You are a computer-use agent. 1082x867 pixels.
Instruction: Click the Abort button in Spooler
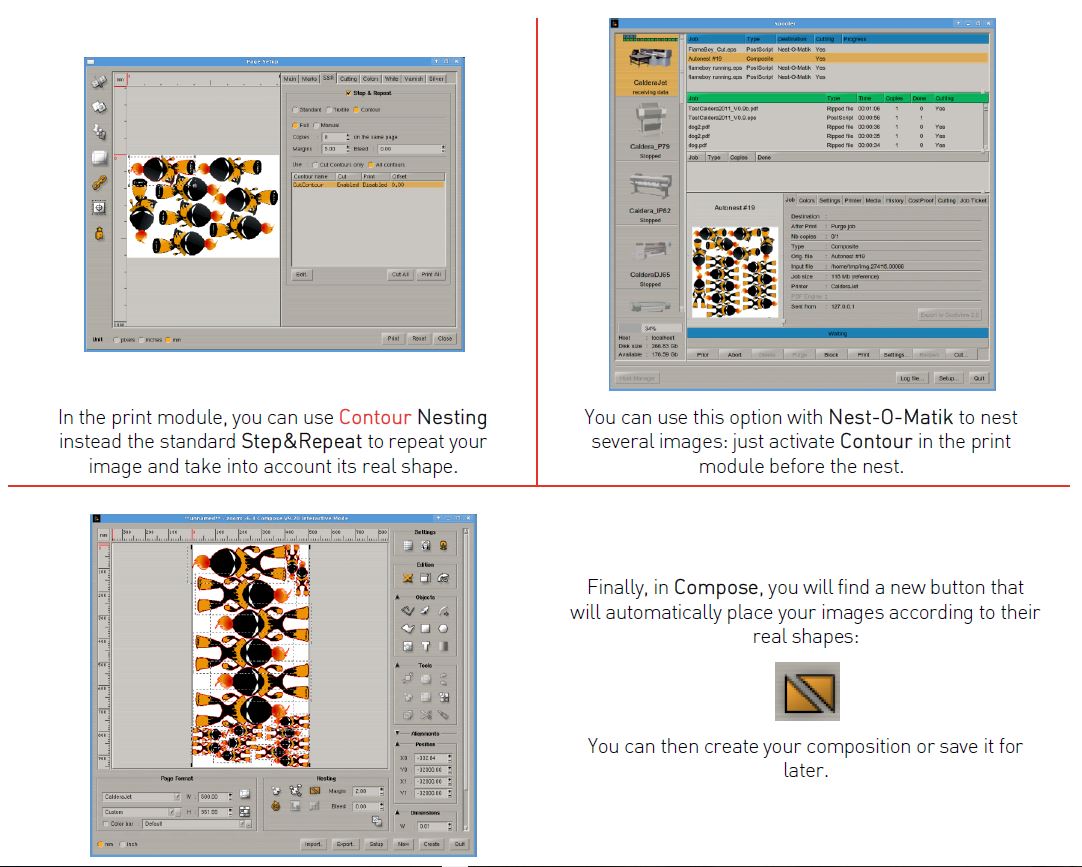735,354
